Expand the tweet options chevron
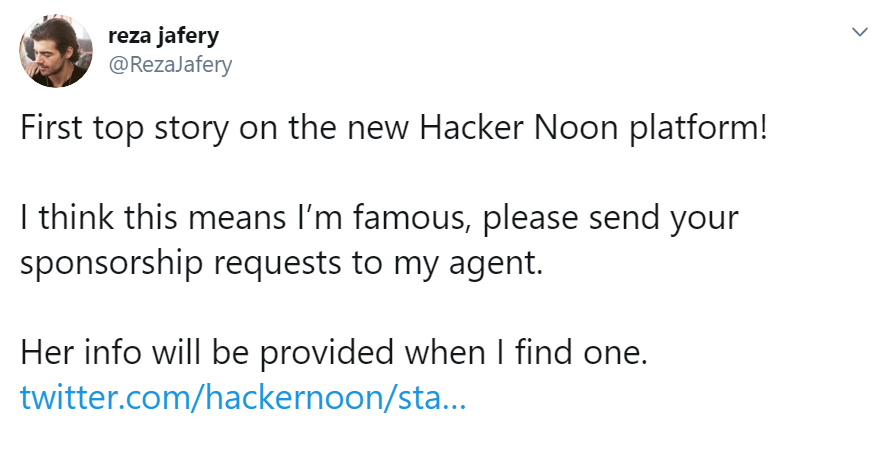 click(859, 32)
